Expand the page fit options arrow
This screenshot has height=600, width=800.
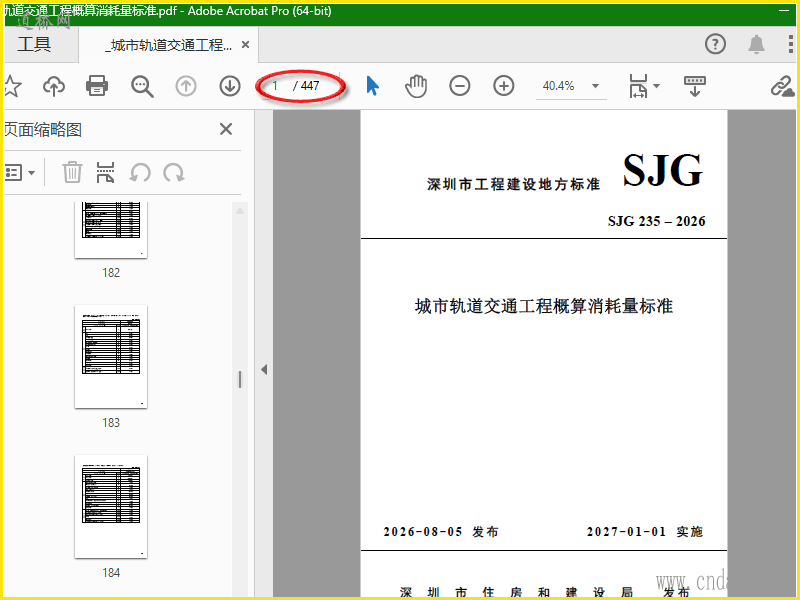click(657, 86)
